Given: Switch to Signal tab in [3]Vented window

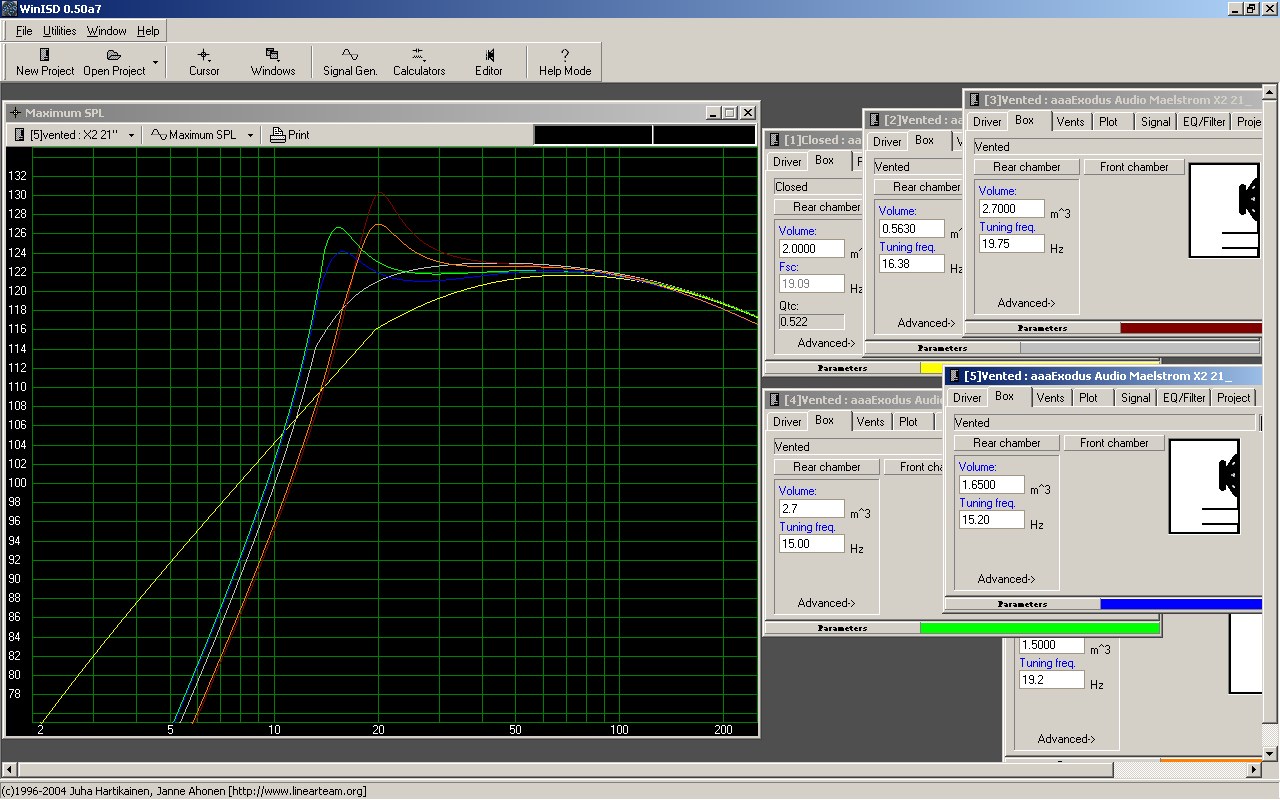Looking at the screenshot, I should [x=1155, y=122].
